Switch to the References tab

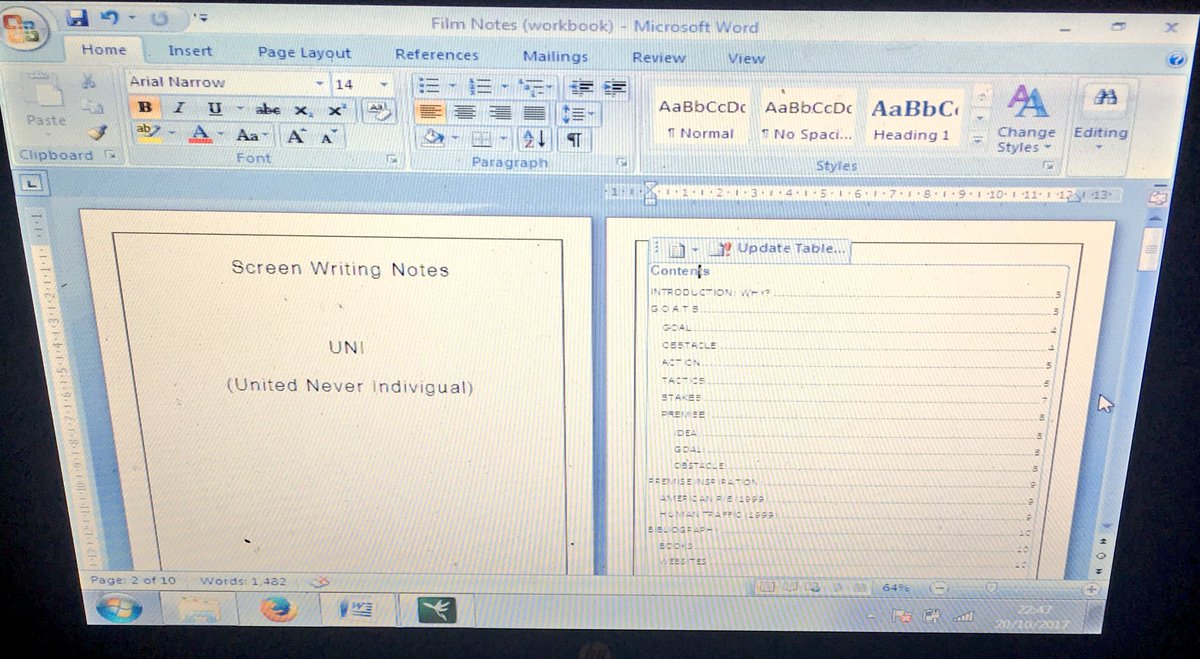coord(436,55)
